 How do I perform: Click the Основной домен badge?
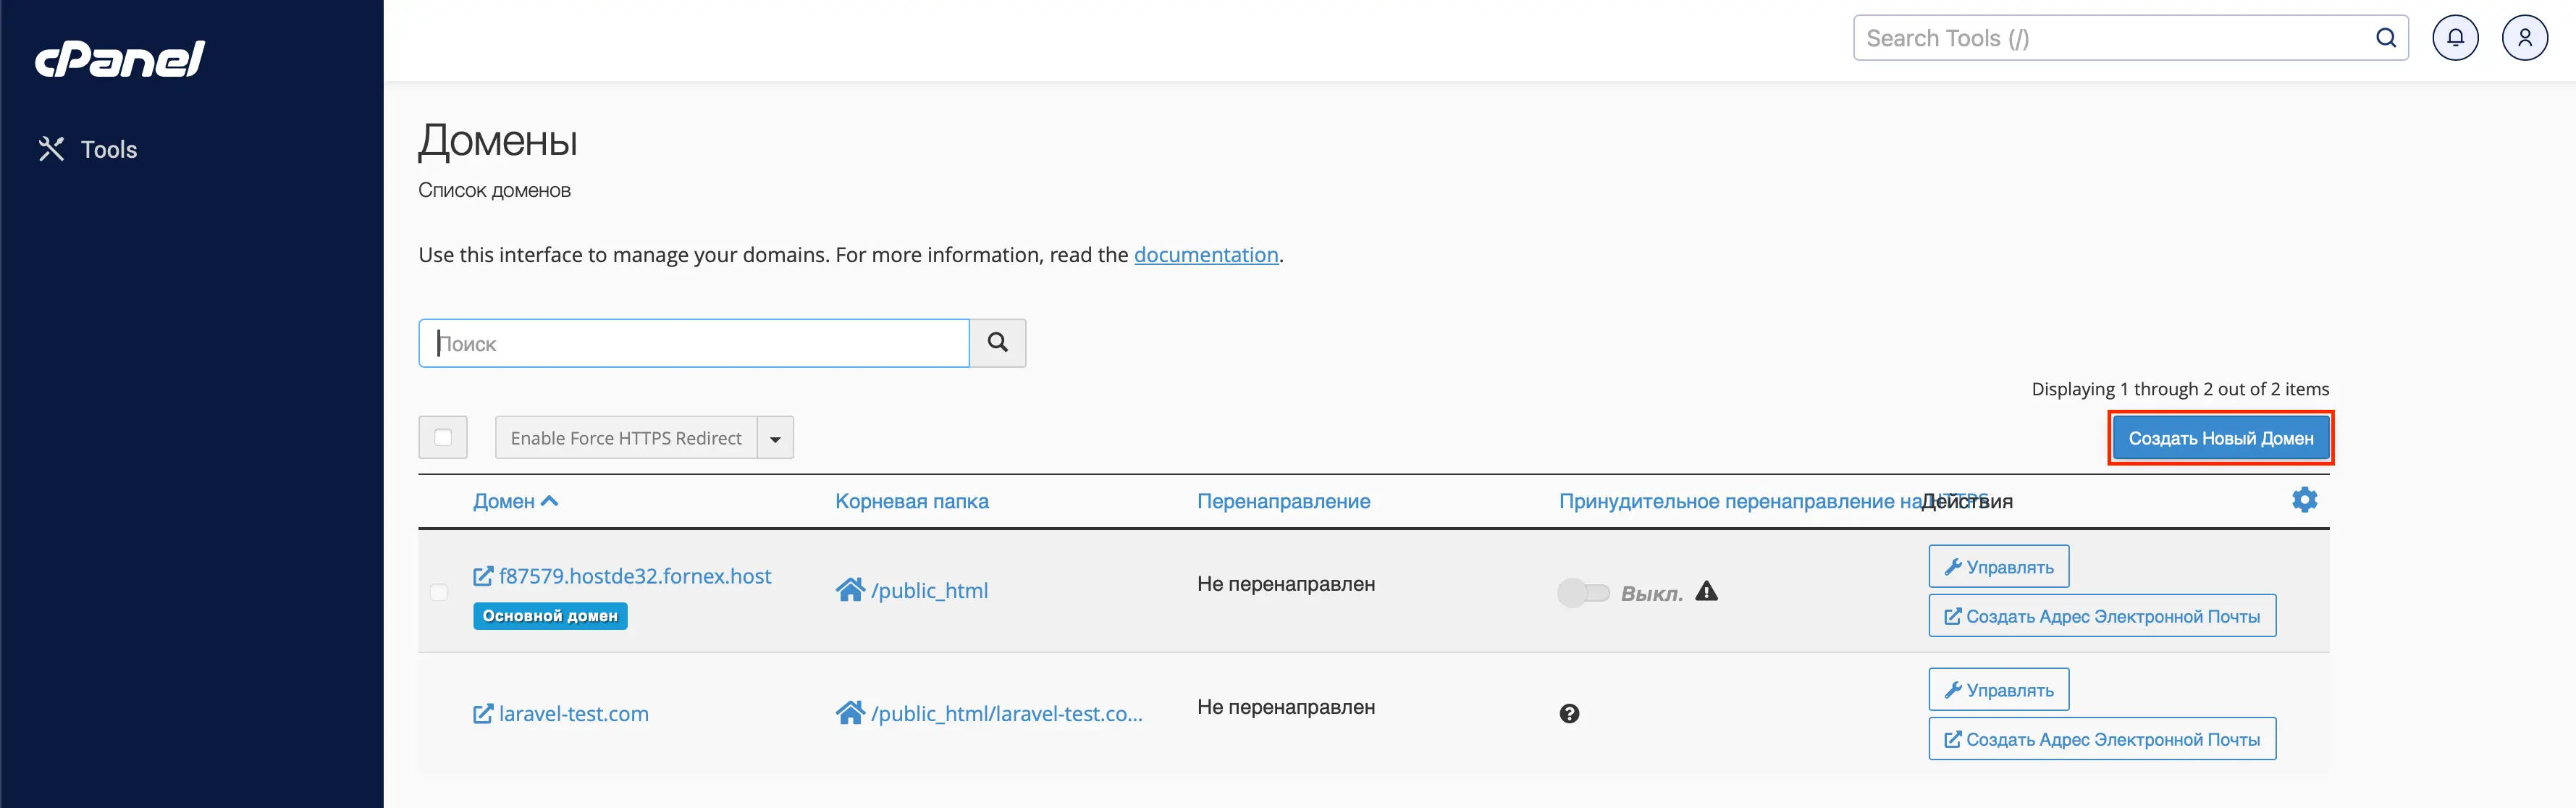(550, 616)
